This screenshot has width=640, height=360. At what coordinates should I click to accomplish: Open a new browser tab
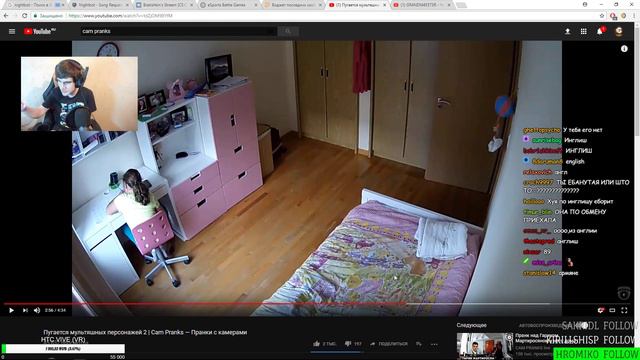[x=461, y=5]
